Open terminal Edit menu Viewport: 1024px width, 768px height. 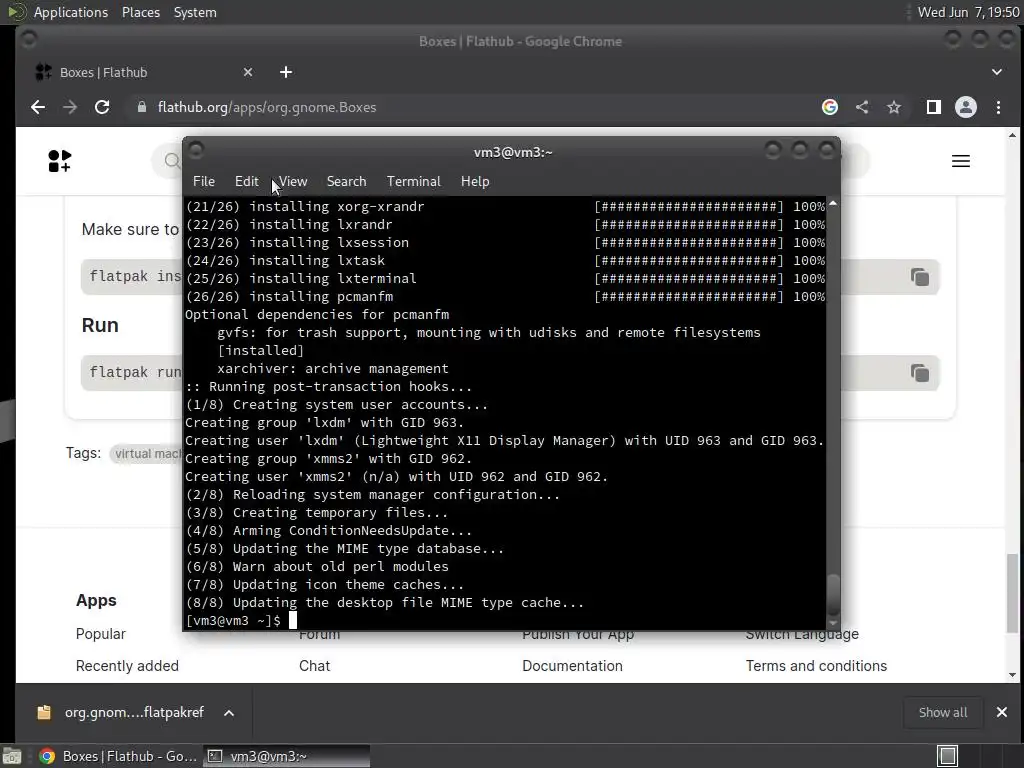point(246,182)
